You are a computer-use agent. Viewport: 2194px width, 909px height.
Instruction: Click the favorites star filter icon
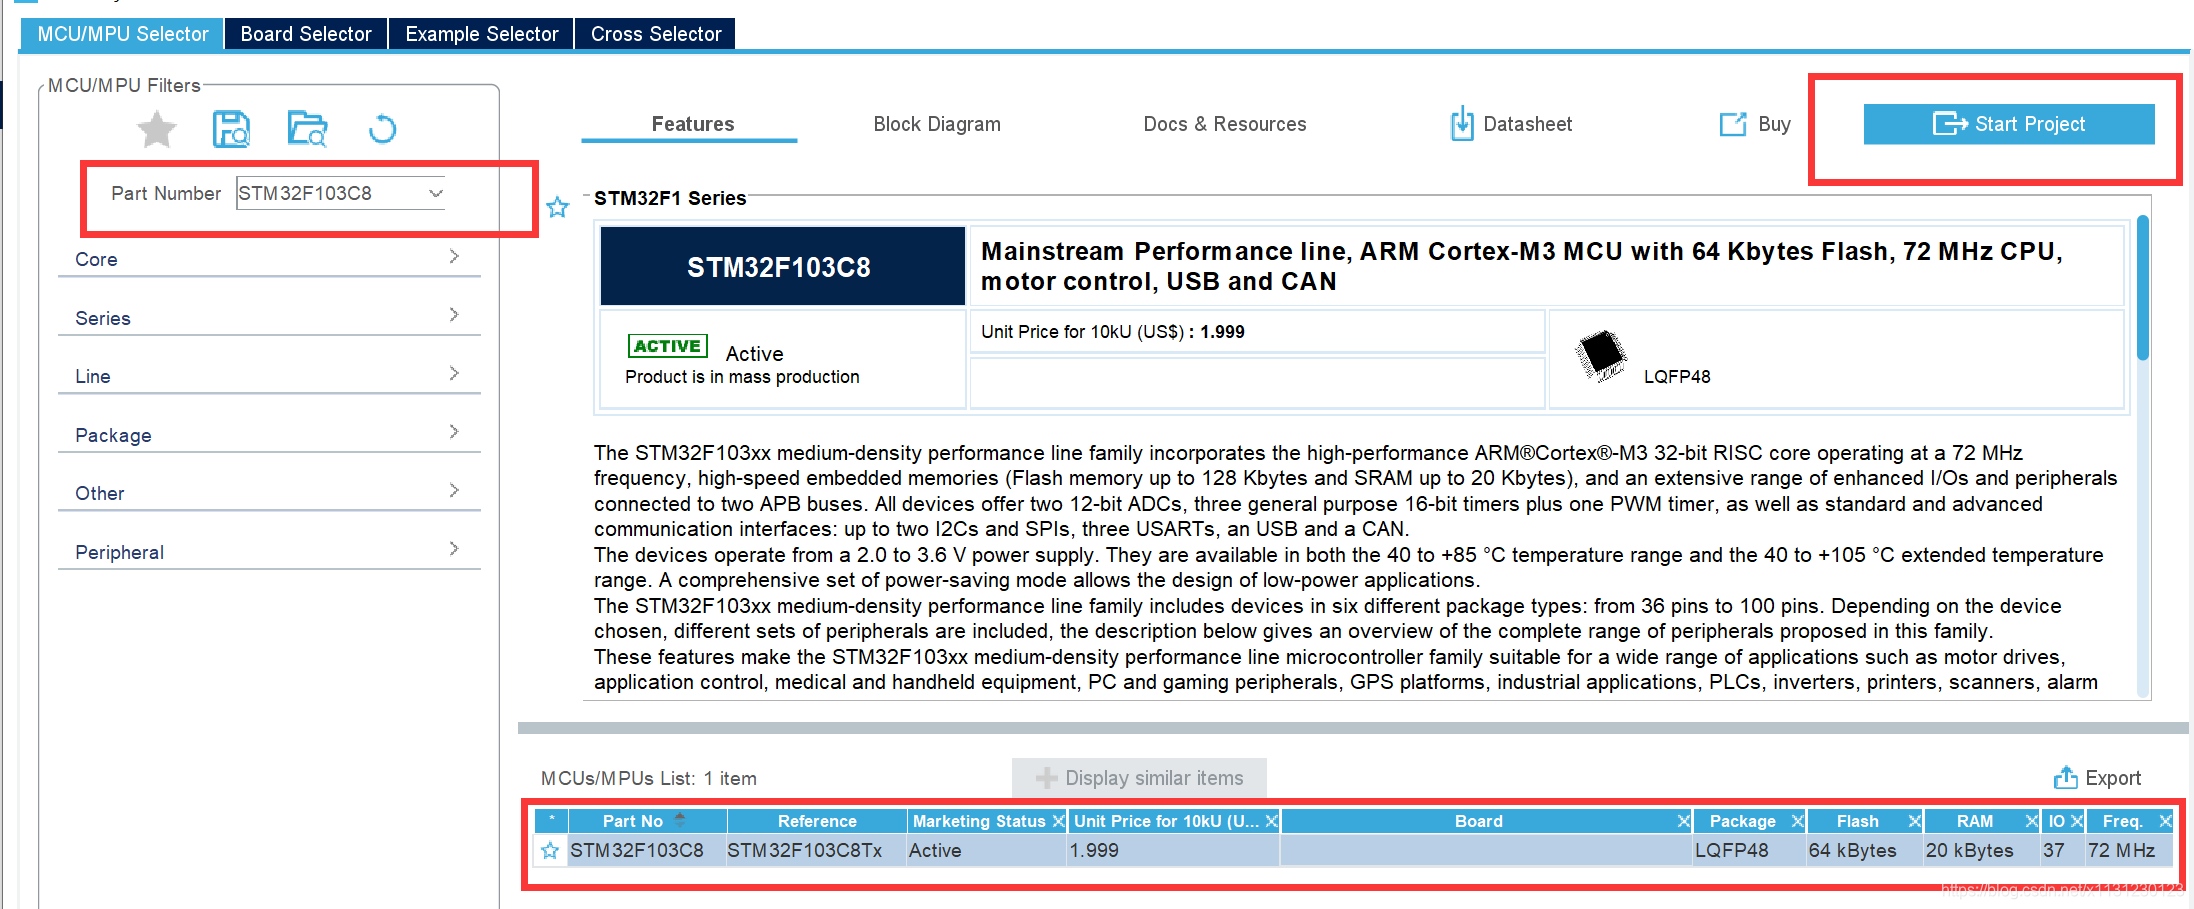point(157,129)
